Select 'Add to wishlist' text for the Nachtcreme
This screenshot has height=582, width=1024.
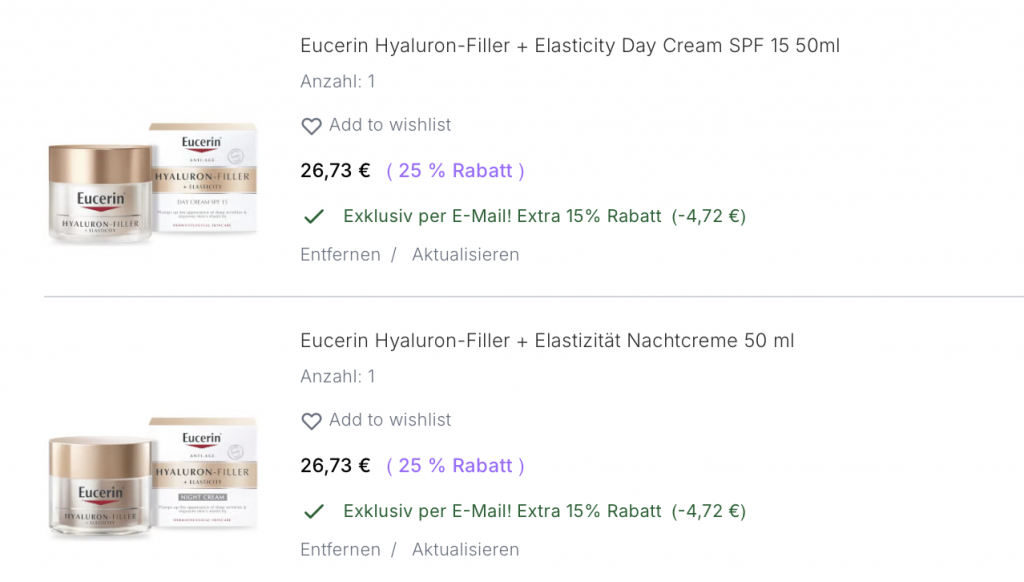(390, 420)
